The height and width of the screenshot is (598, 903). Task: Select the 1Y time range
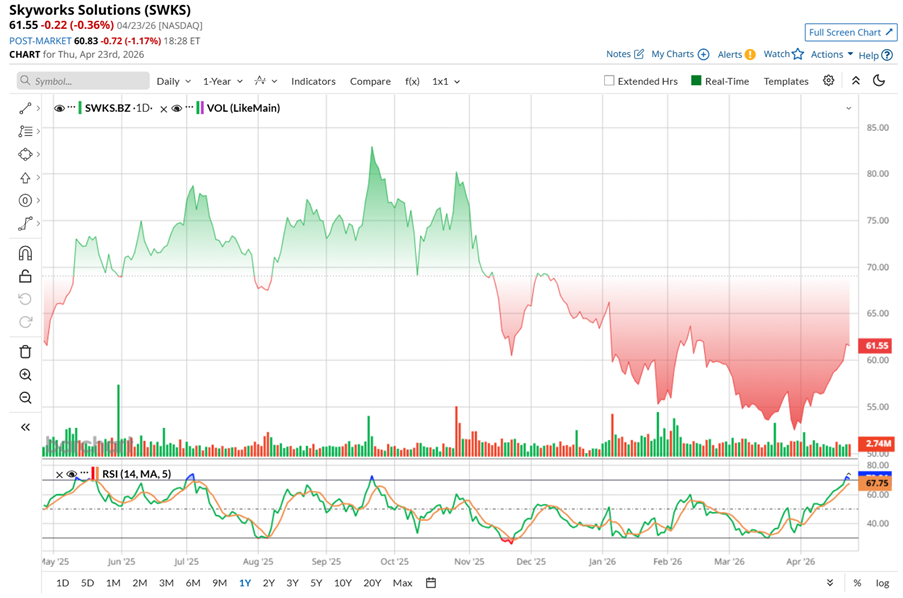pyautogui.click(x=245, y=583)
